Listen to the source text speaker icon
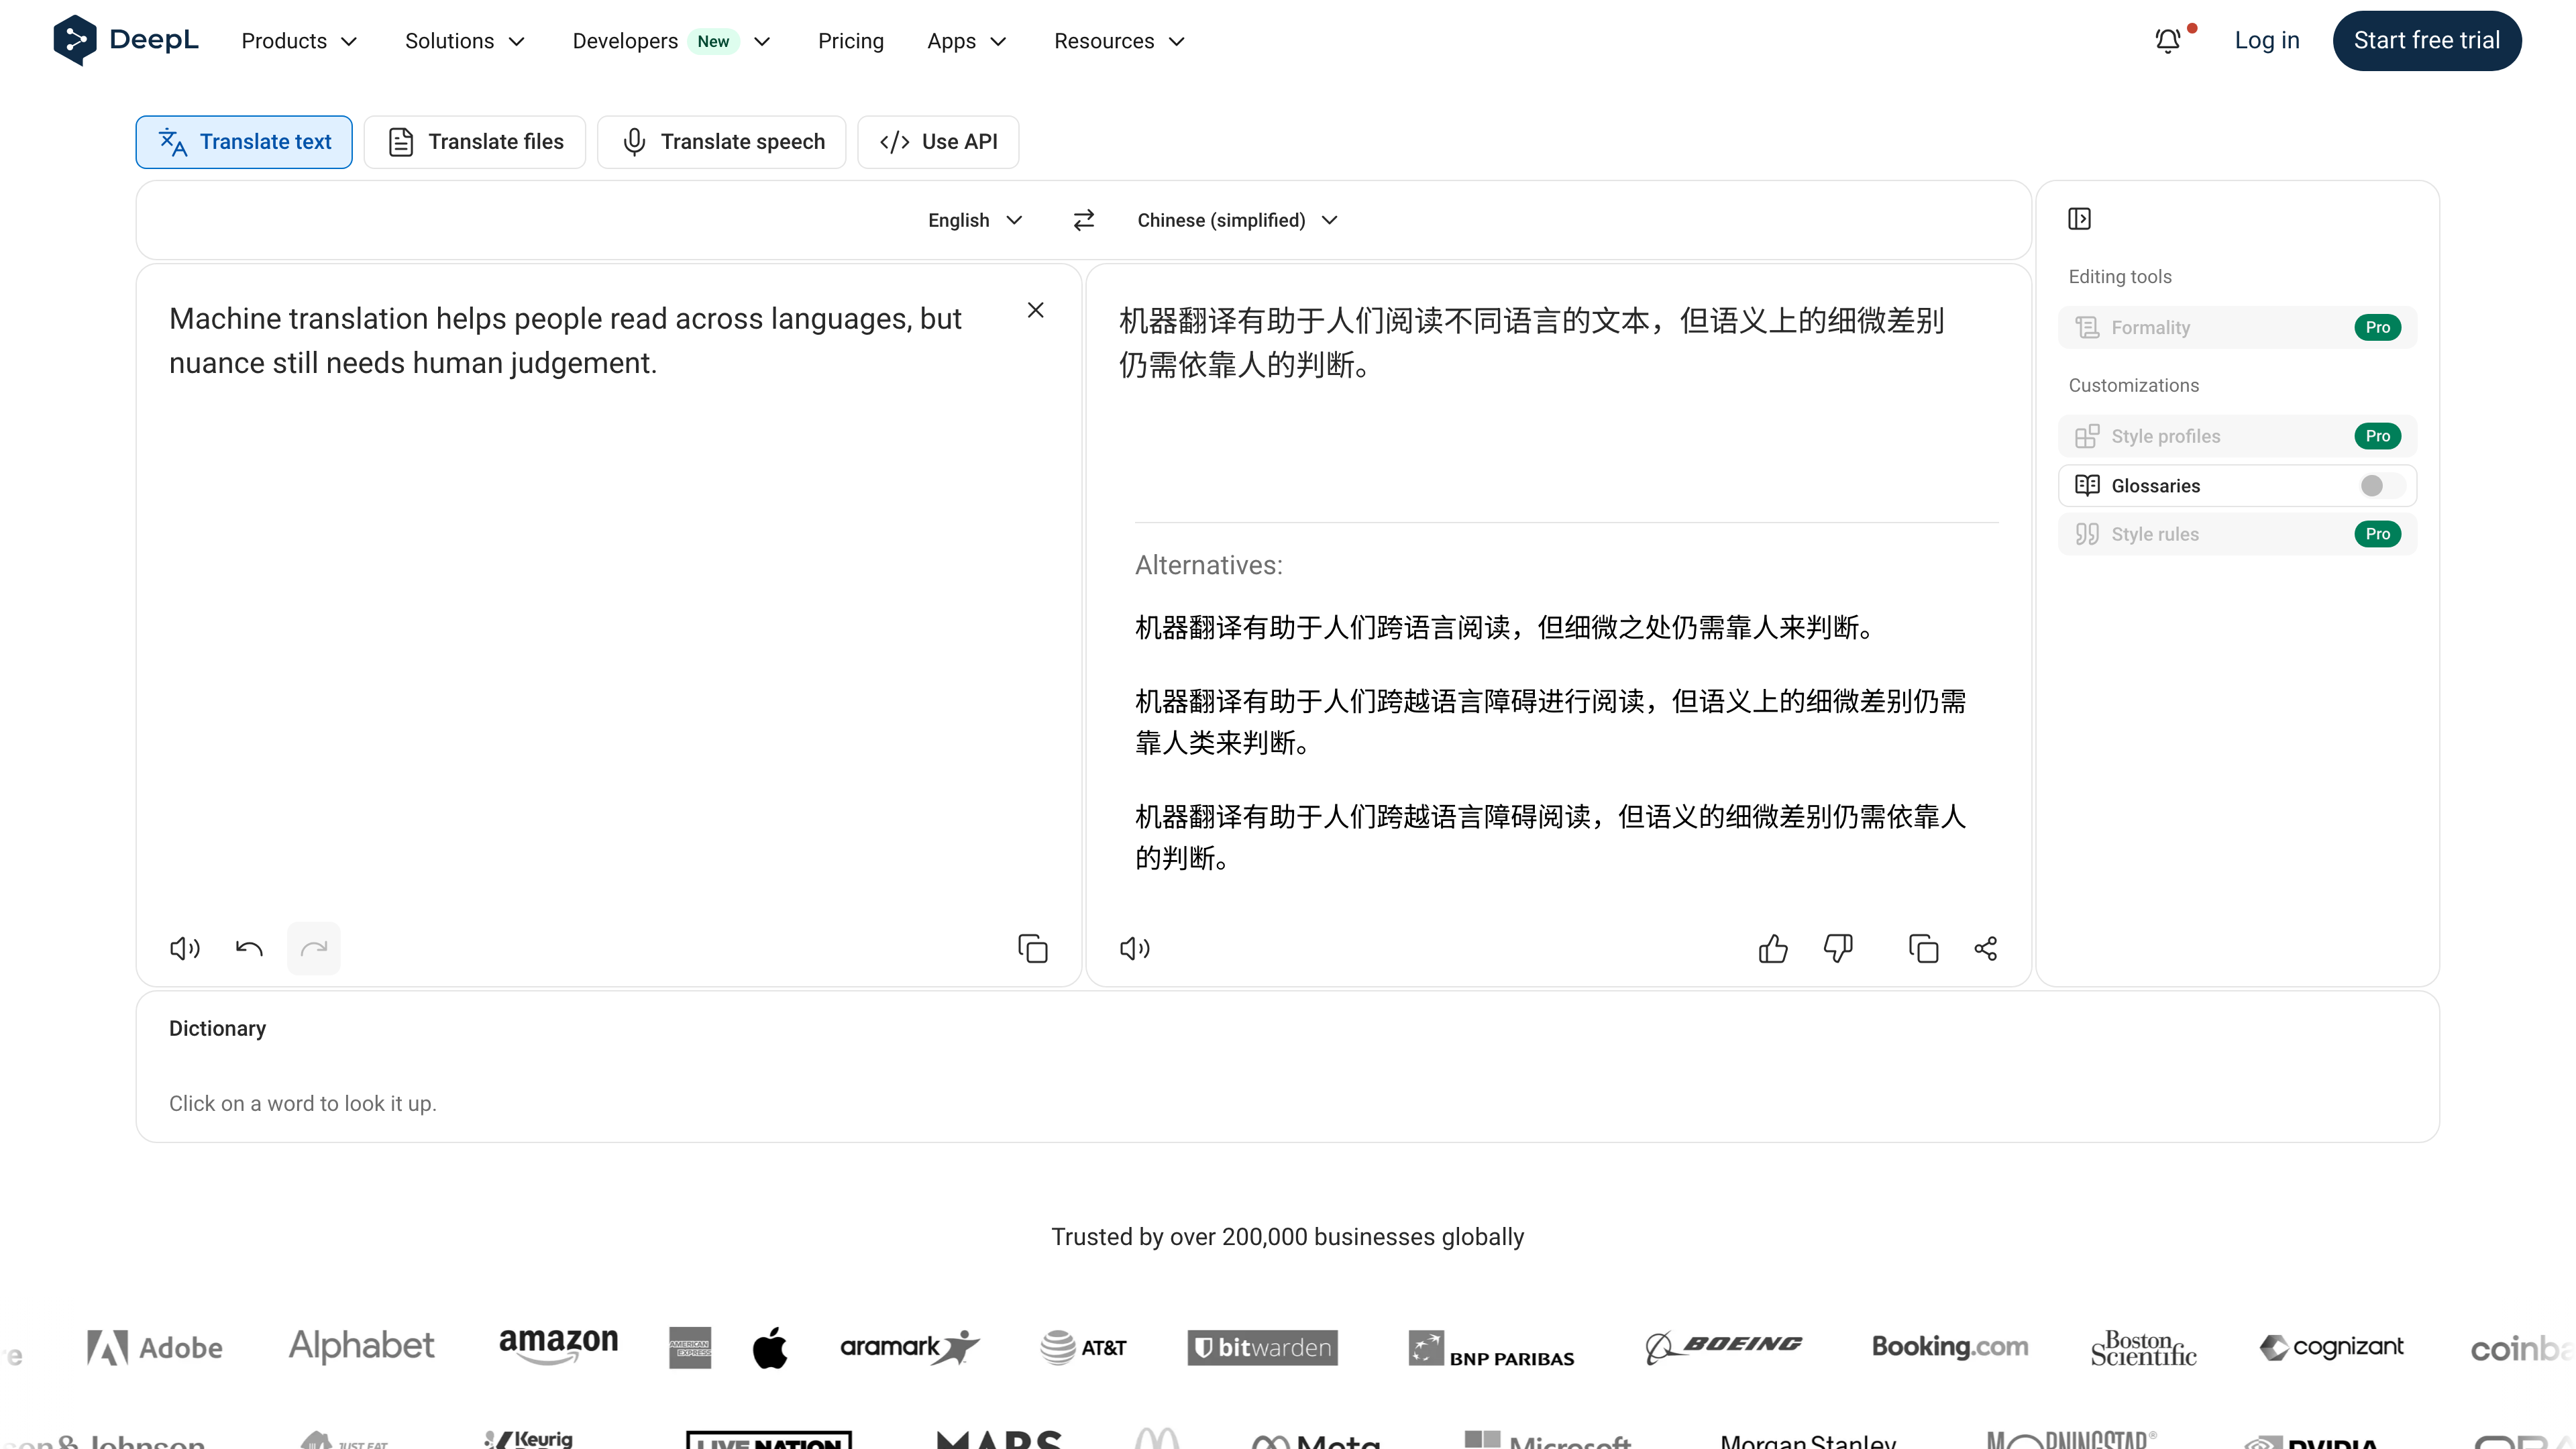This screenshot has width=2576, height=1449. 185,948
